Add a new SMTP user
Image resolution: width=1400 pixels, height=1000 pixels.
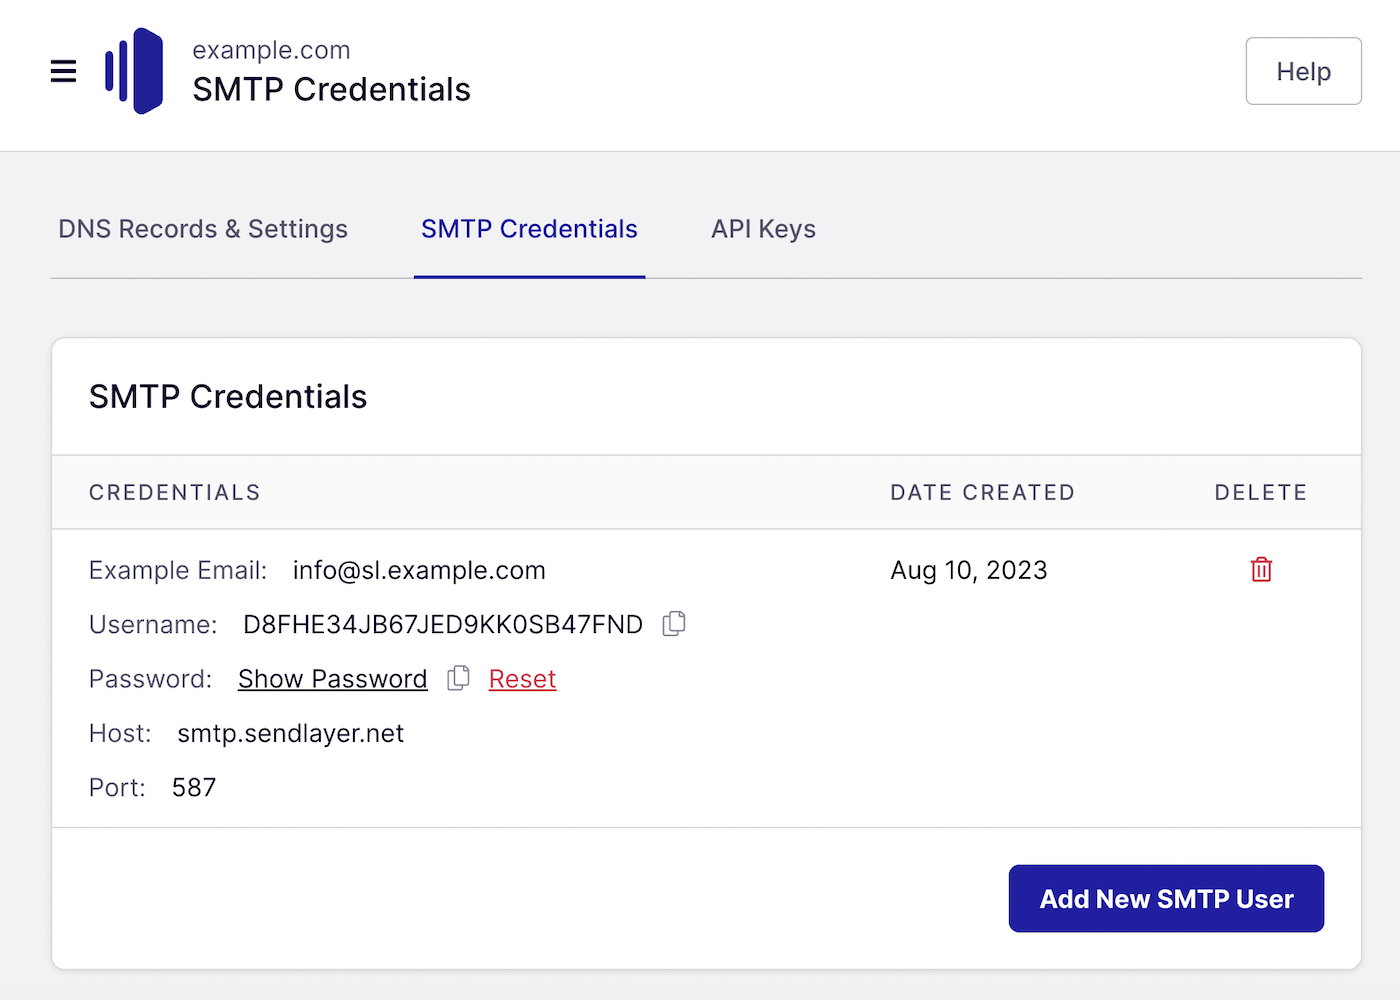coord(1166,898)
